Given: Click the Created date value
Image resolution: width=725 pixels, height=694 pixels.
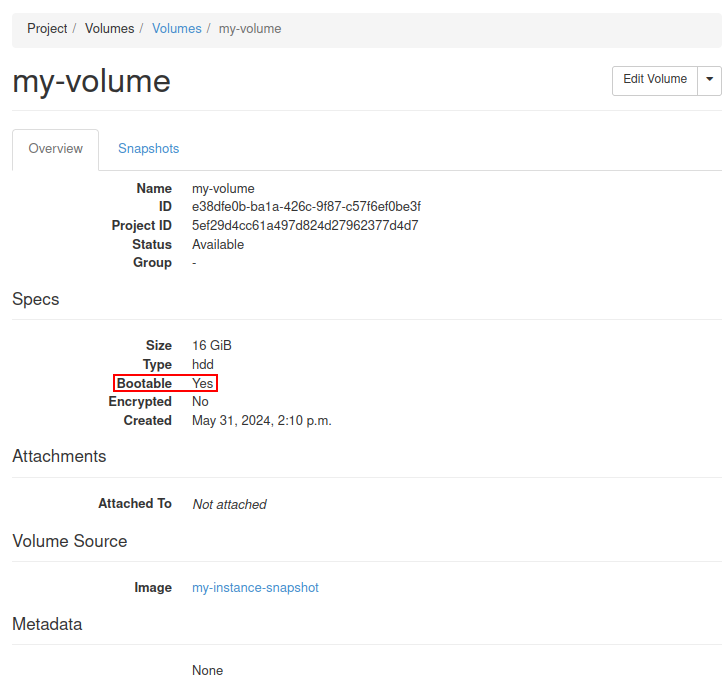Looking at the screenshot, I should point(261,421).
